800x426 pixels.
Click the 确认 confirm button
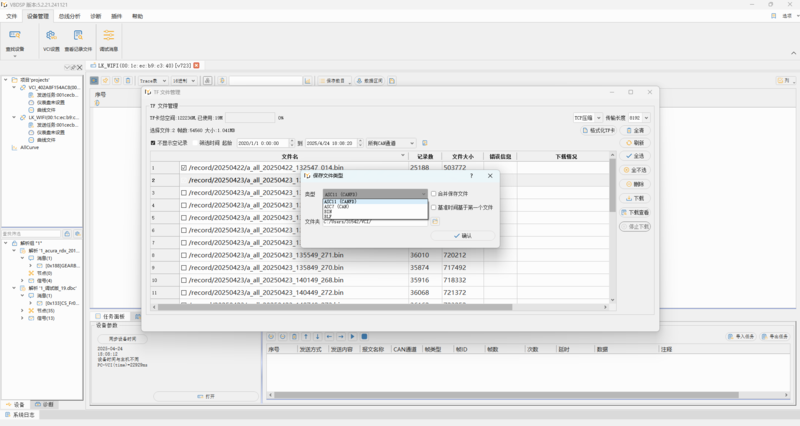coord(462,235)
